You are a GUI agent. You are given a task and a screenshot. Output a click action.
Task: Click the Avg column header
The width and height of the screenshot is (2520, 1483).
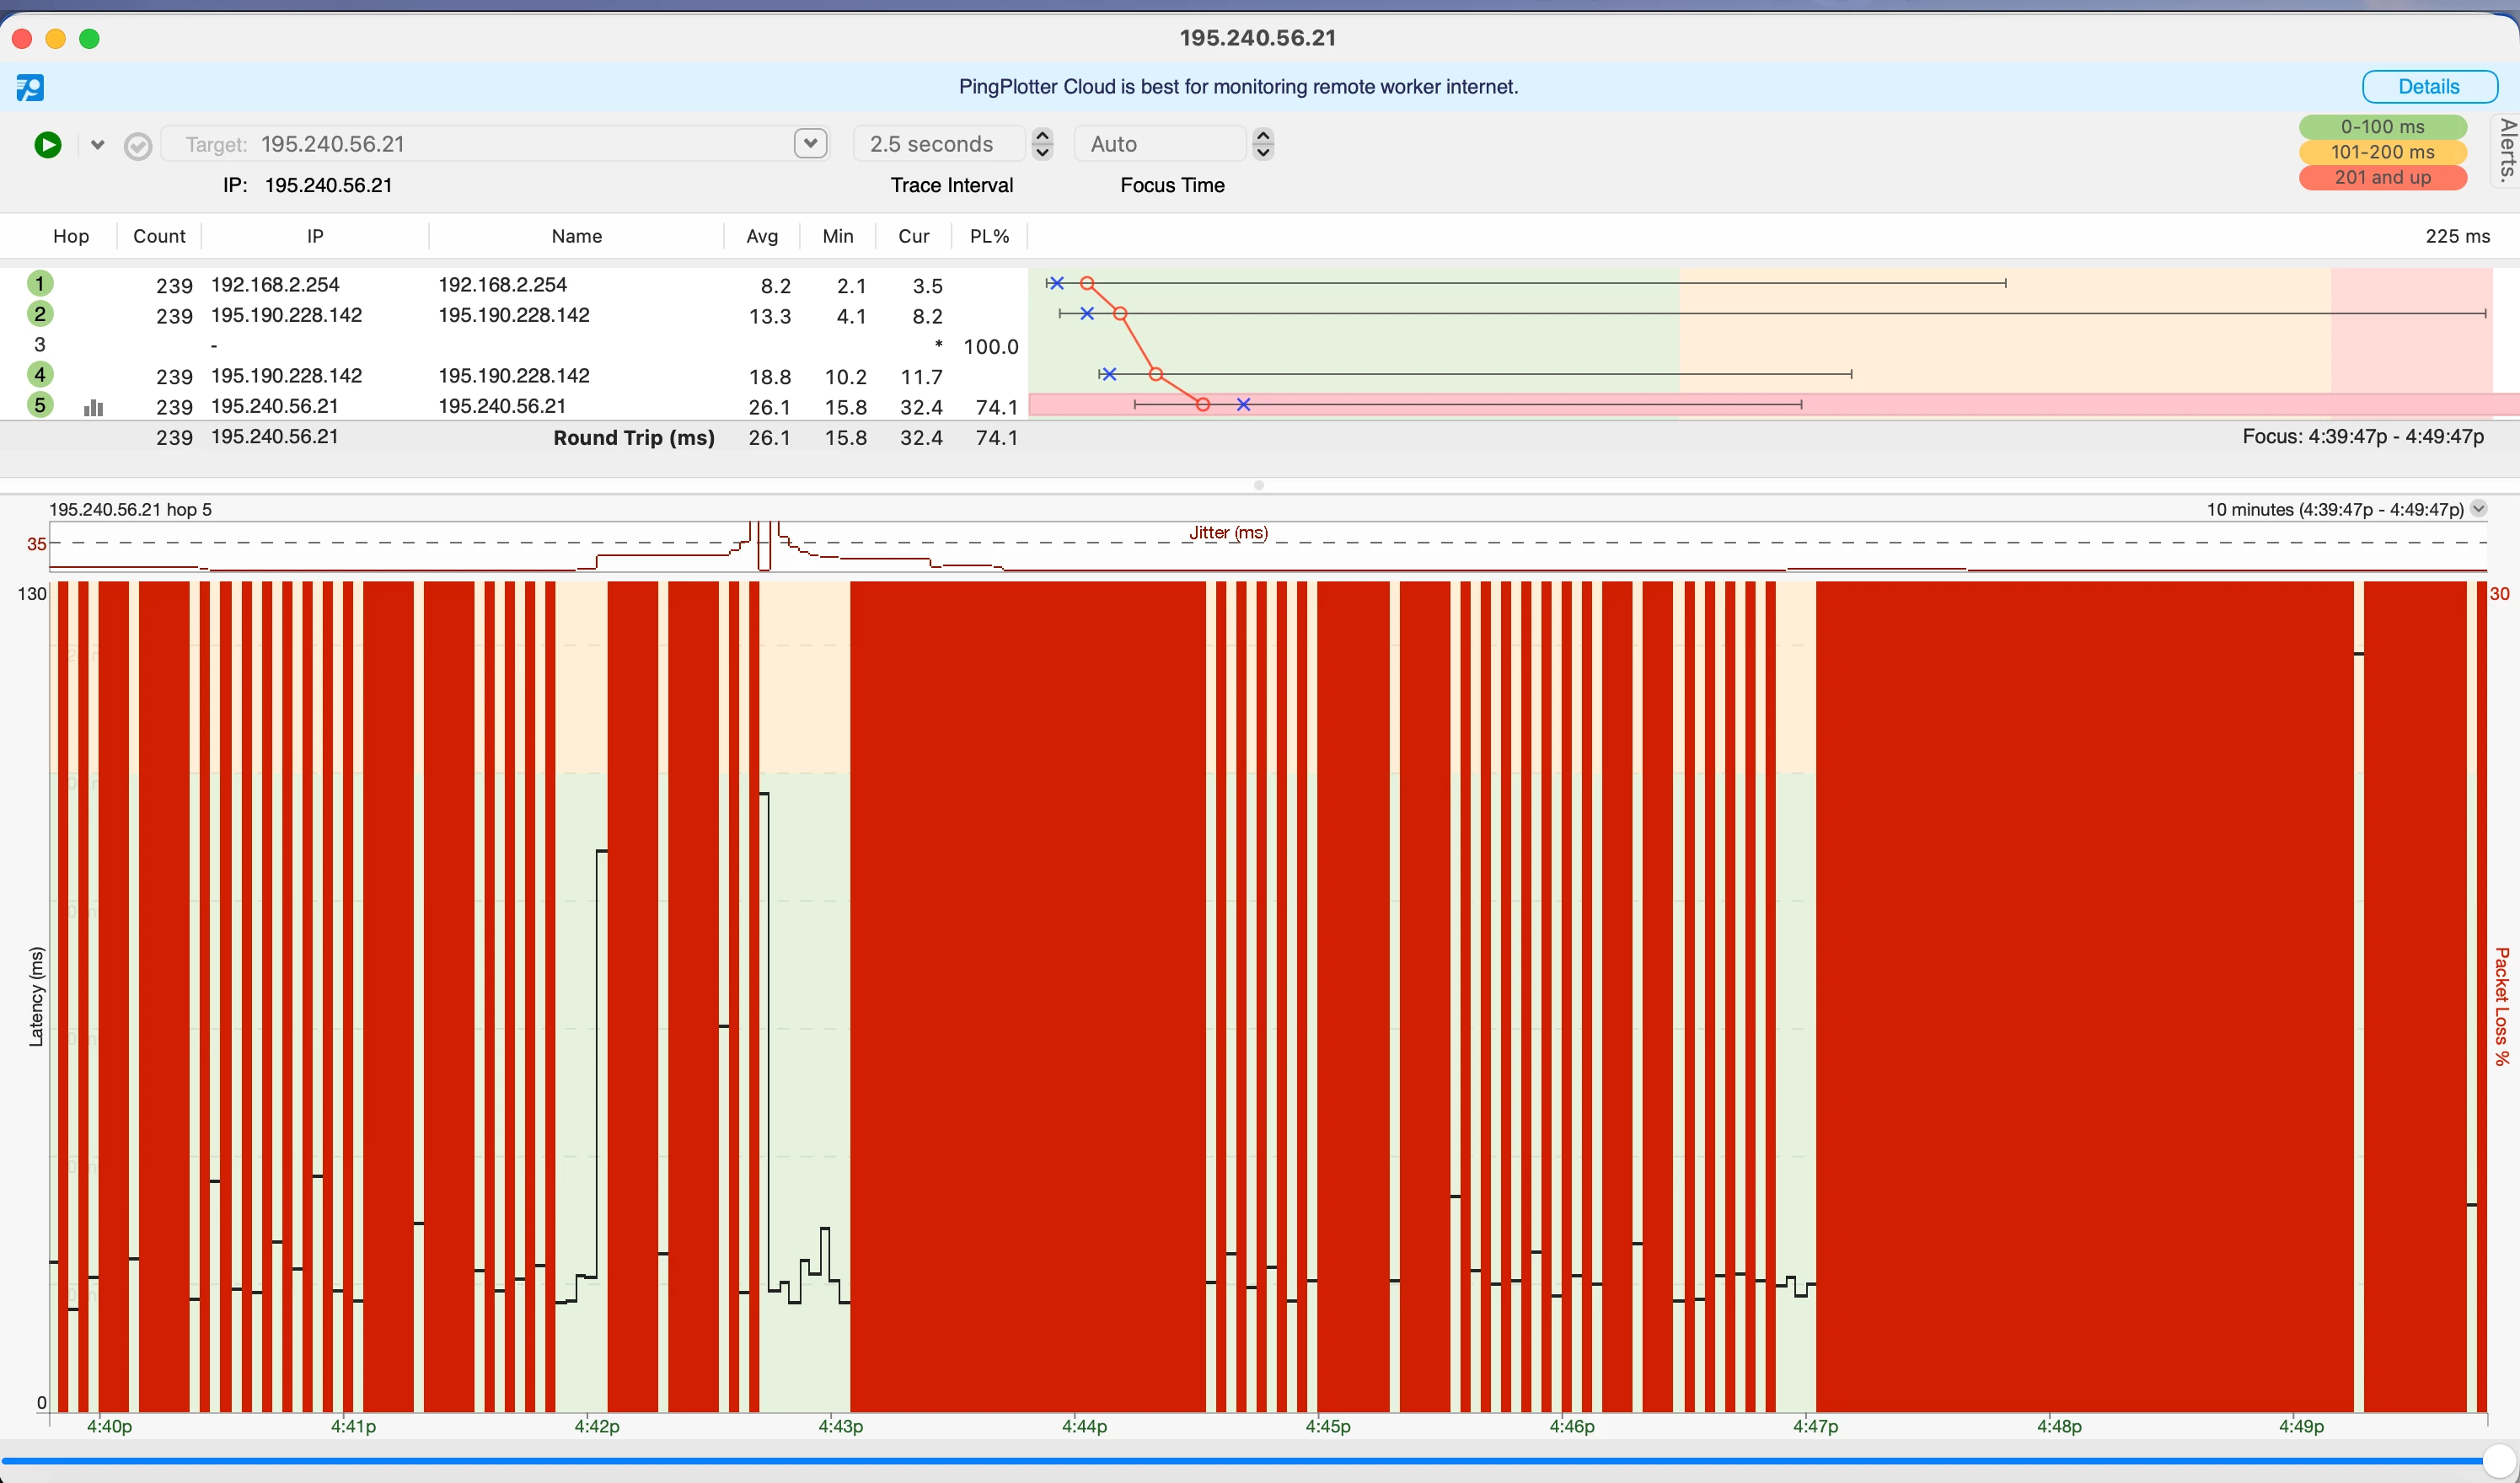tap(761, 236)
